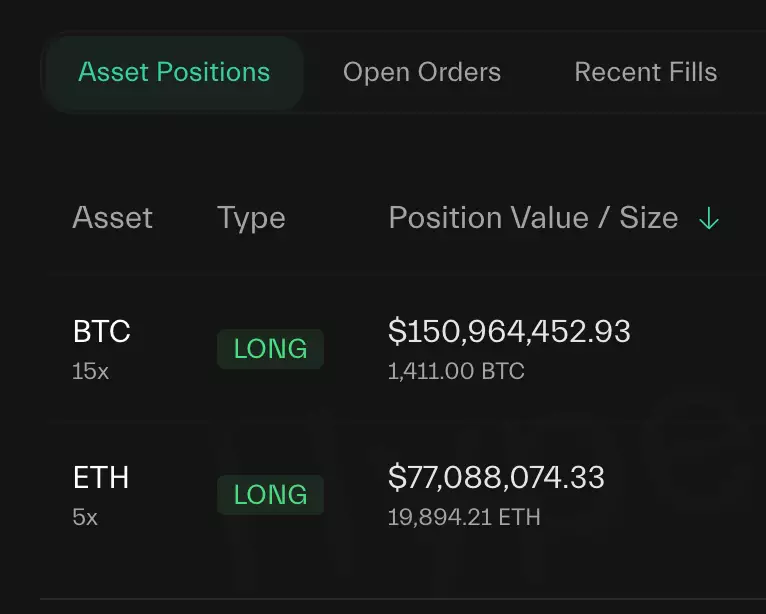Select the Recent Fills tab
766x614 pixels.
pos(645,73)
